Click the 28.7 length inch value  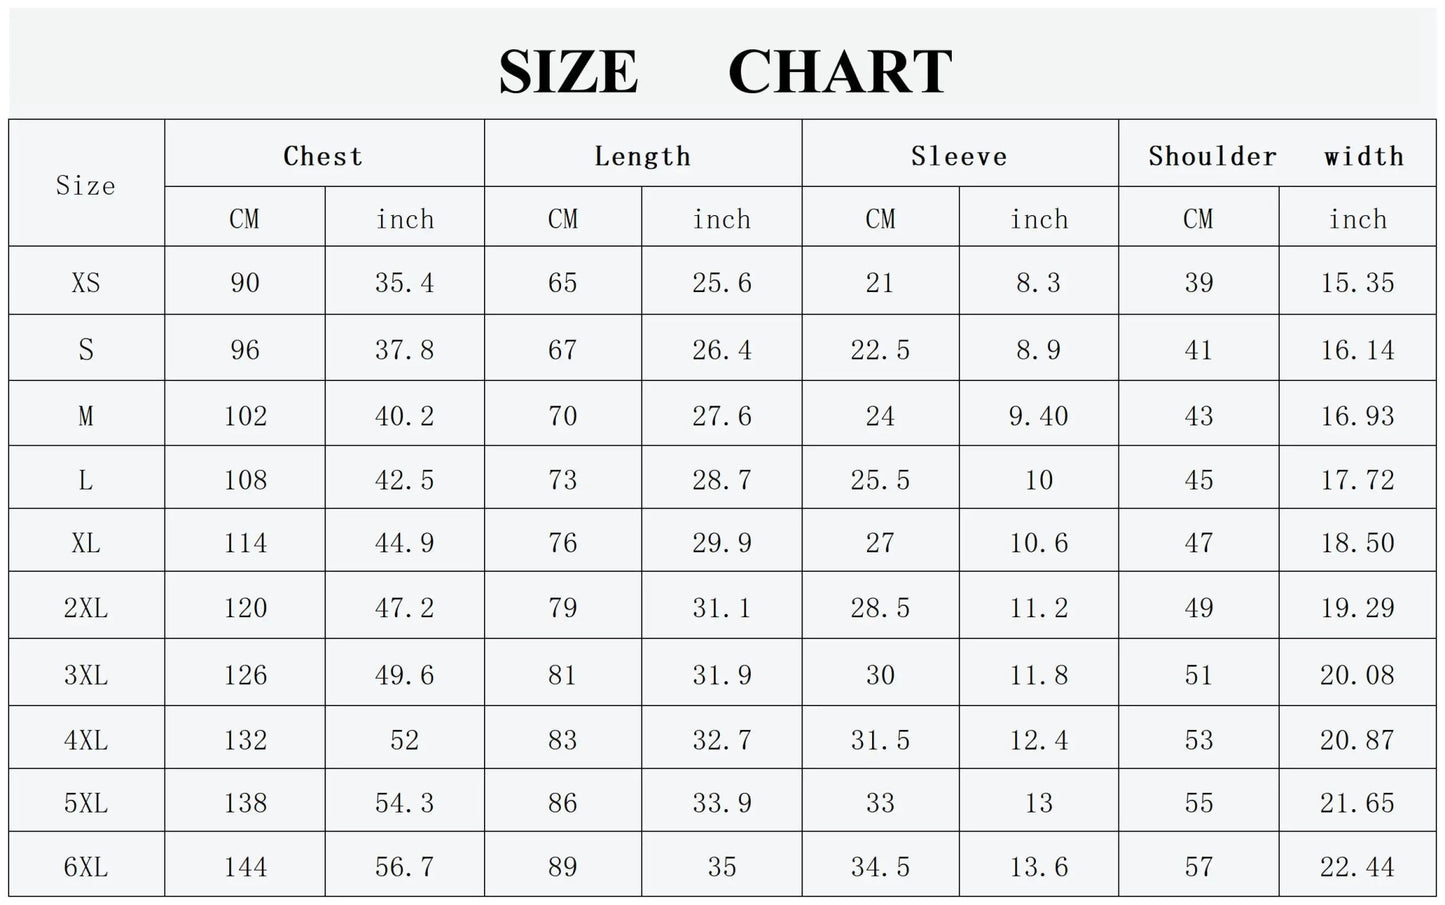722,480
